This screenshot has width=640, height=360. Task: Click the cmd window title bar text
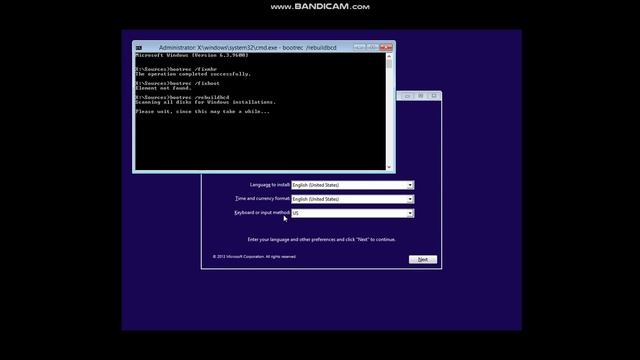click(x=247, y=48)
